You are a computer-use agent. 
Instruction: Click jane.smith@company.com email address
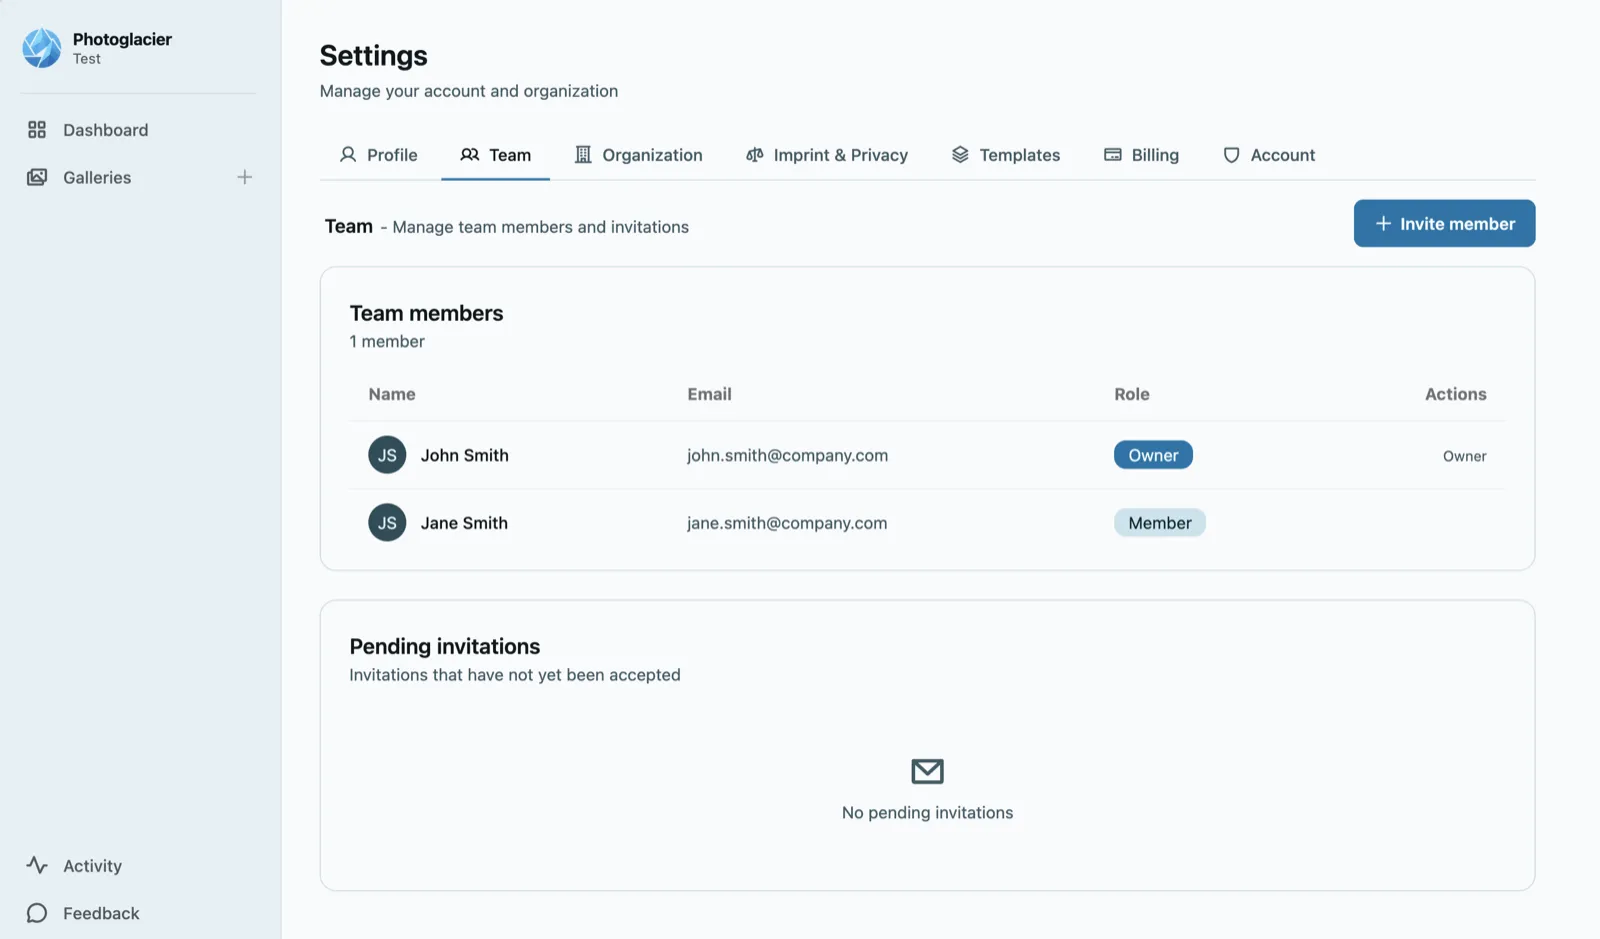787,523
